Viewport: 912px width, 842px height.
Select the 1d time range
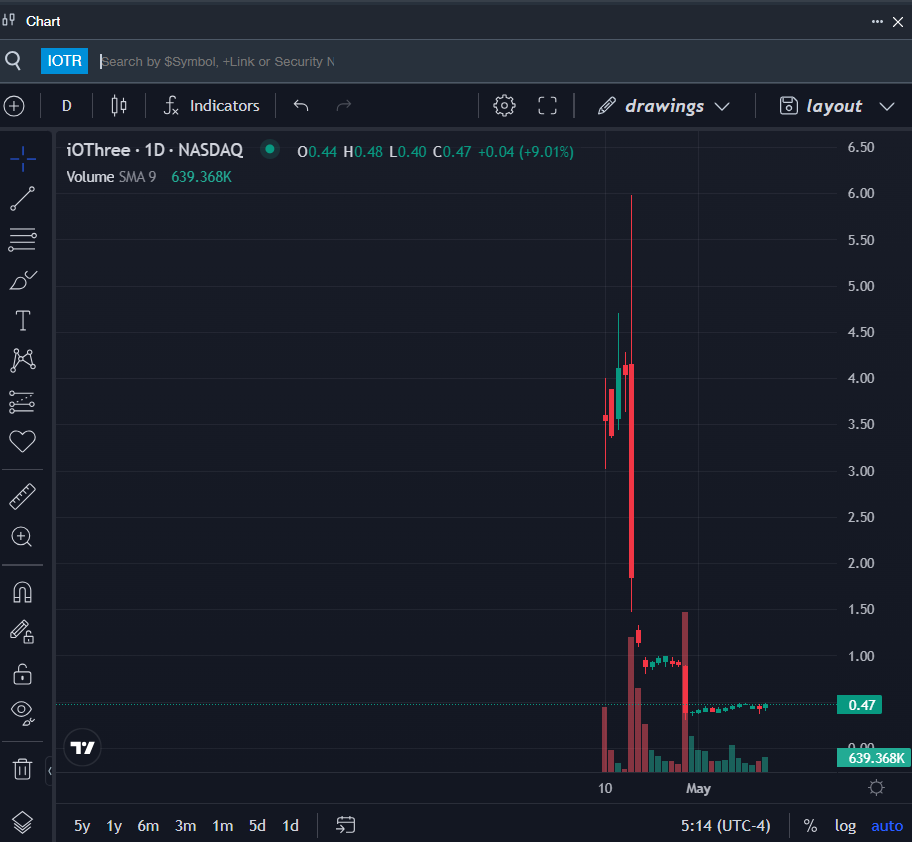click(x=290, y=826)
